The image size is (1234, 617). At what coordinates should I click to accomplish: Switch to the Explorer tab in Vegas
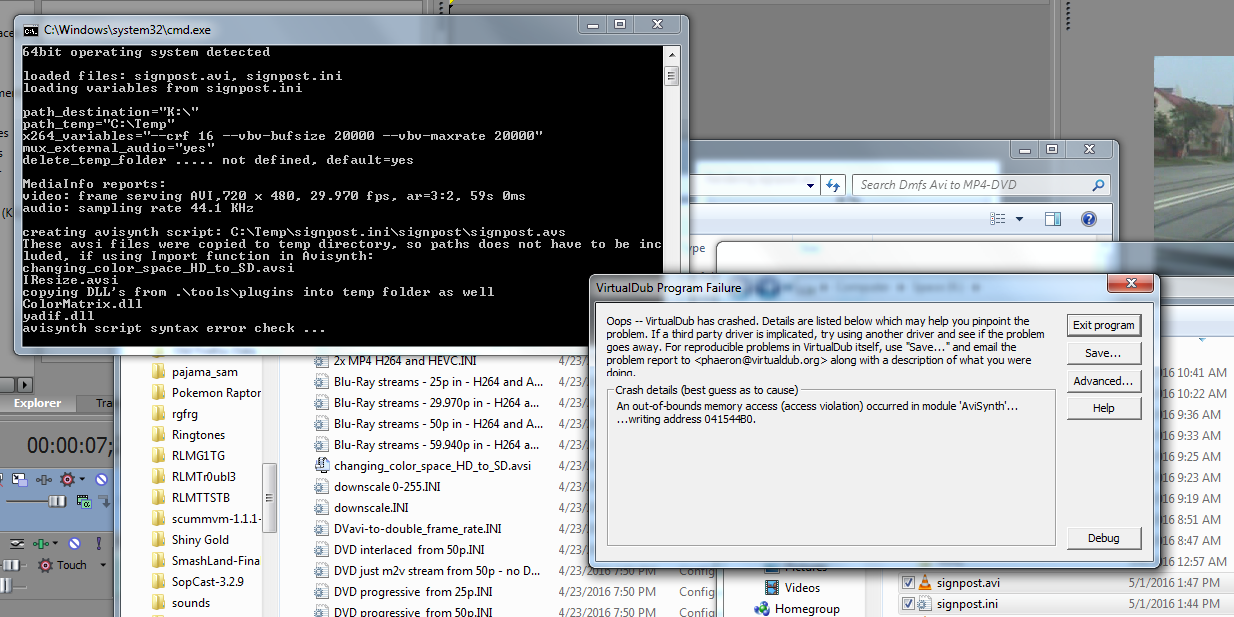click(37, 403)
